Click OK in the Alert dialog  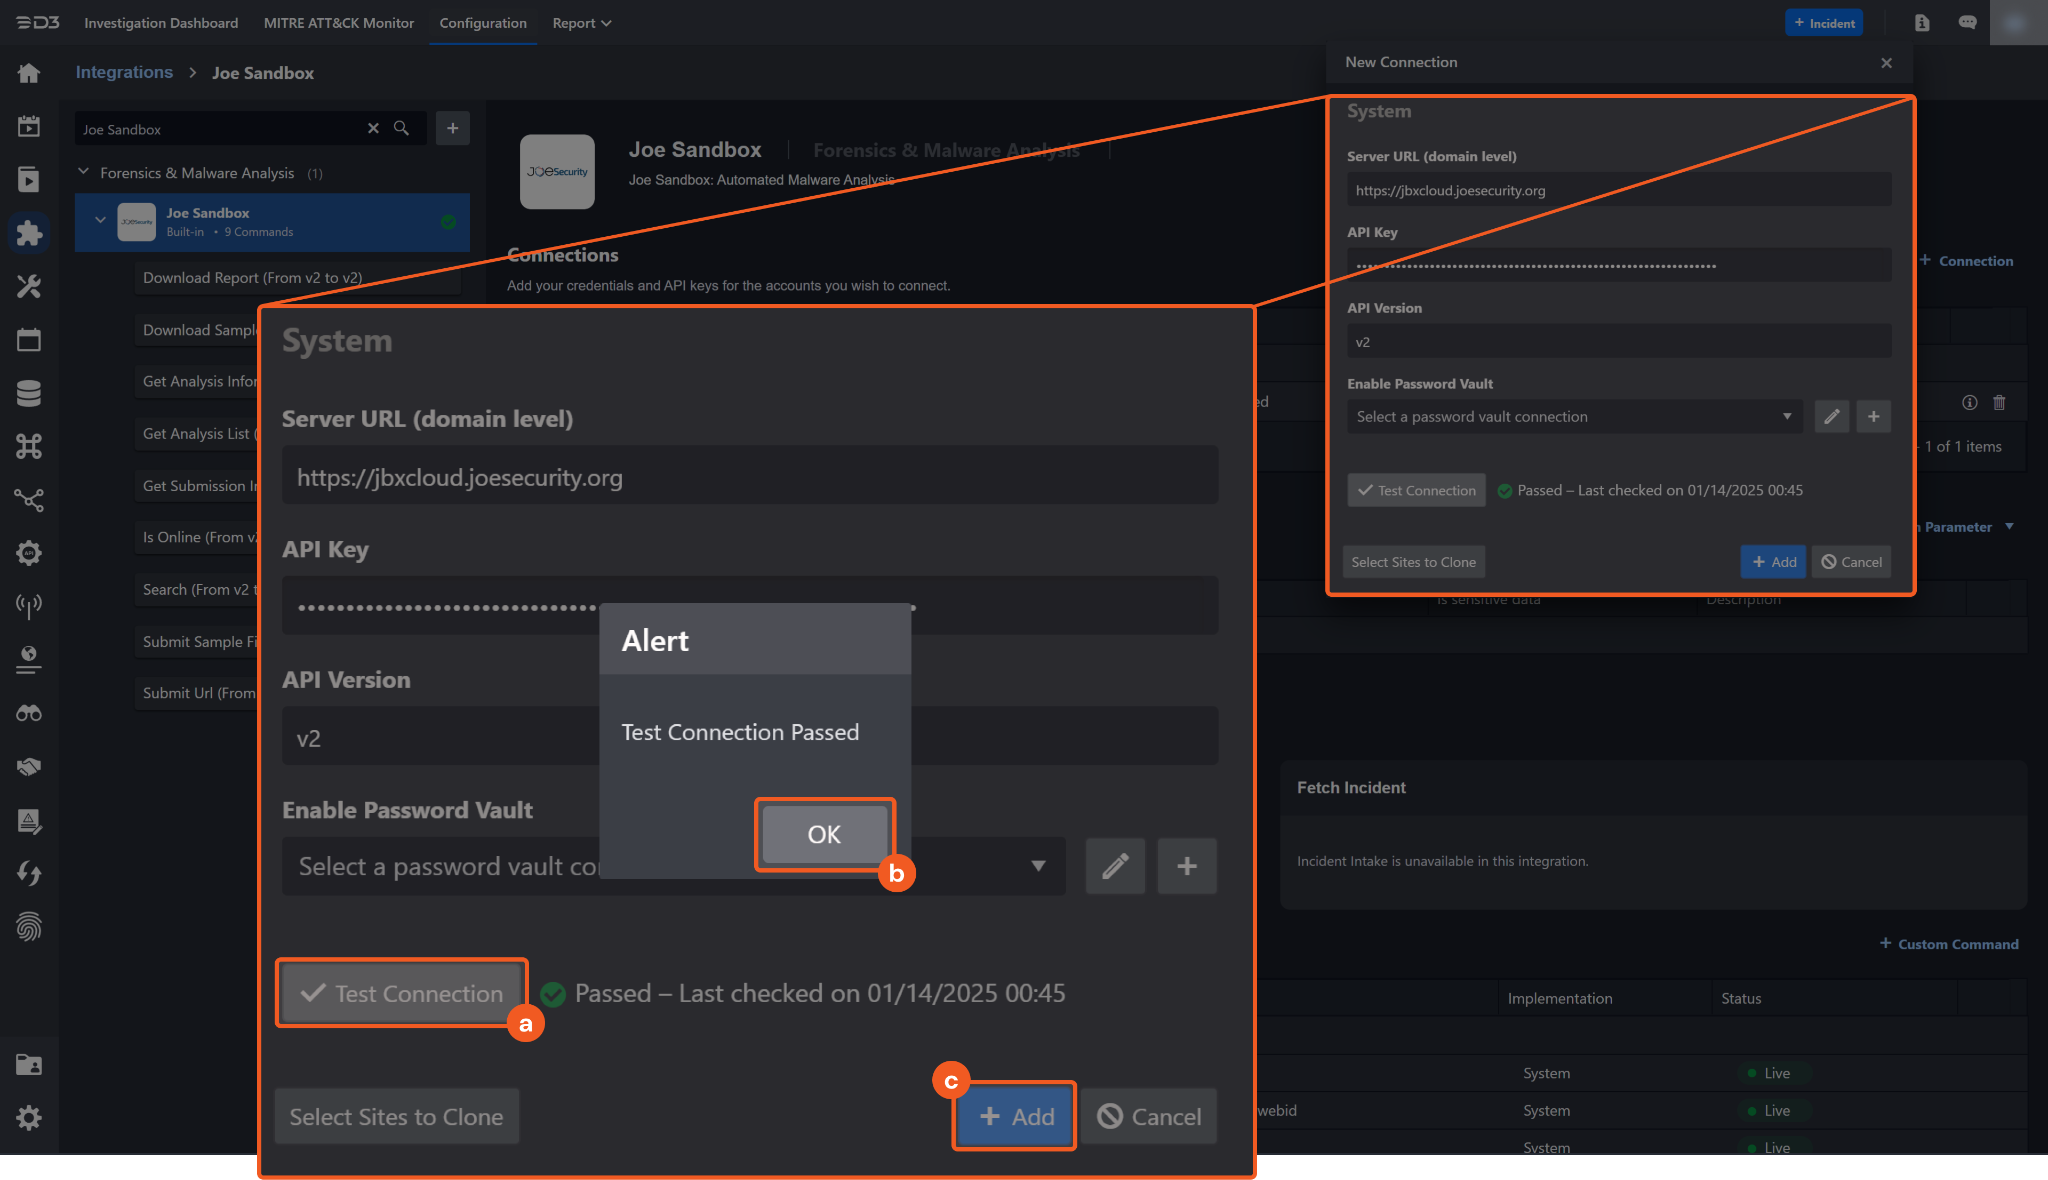click(824, 834)
